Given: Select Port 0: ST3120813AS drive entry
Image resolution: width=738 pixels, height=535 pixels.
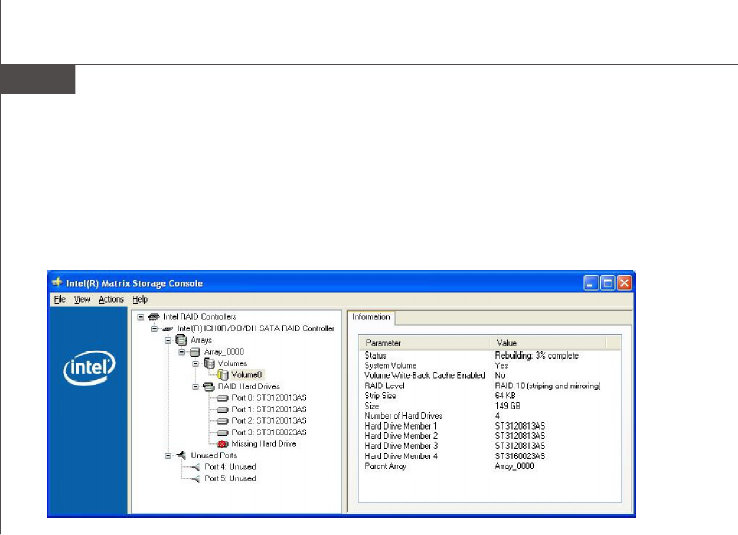Looking at the screenshot, I should (x=269, y=398).
